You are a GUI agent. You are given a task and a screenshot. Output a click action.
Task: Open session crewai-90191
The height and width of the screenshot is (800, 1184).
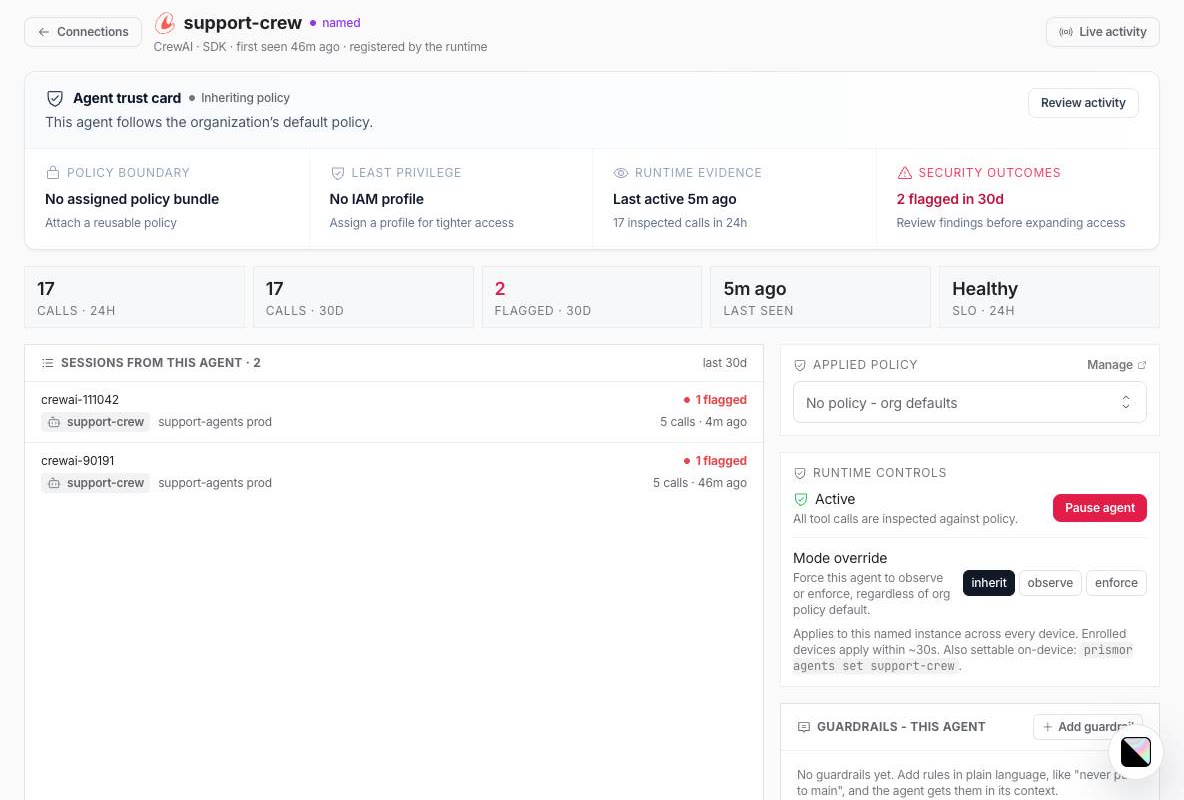[x=393, y=473]
